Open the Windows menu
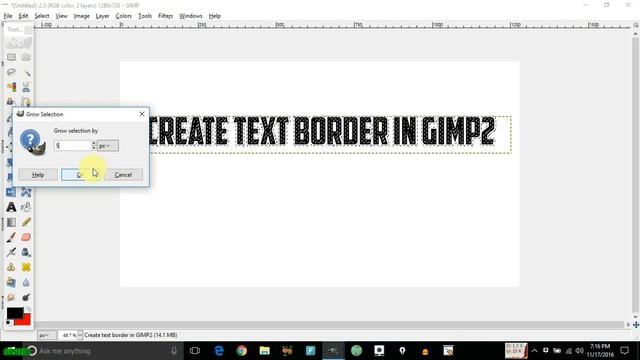 (x=191, y=16)
